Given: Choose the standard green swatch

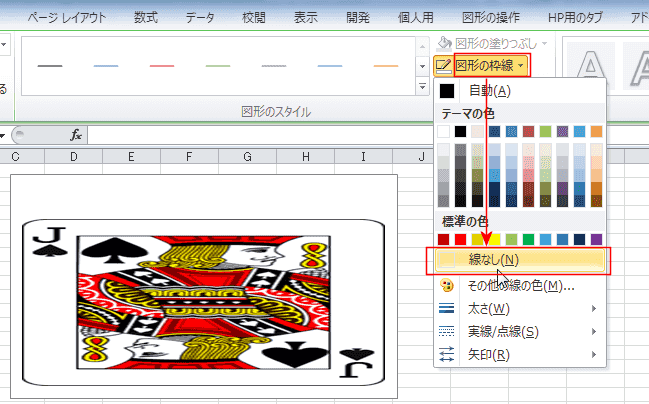Looking at the screenshot, I should tap(528, 239).
